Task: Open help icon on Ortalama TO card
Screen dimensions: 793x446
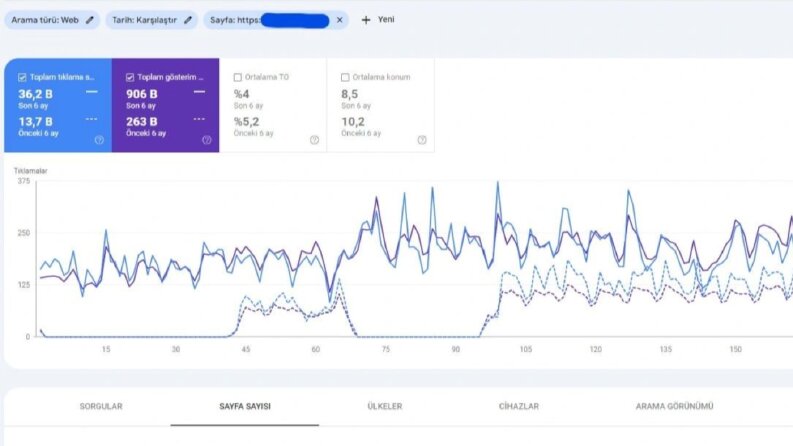Action: (x=315, y=140)
